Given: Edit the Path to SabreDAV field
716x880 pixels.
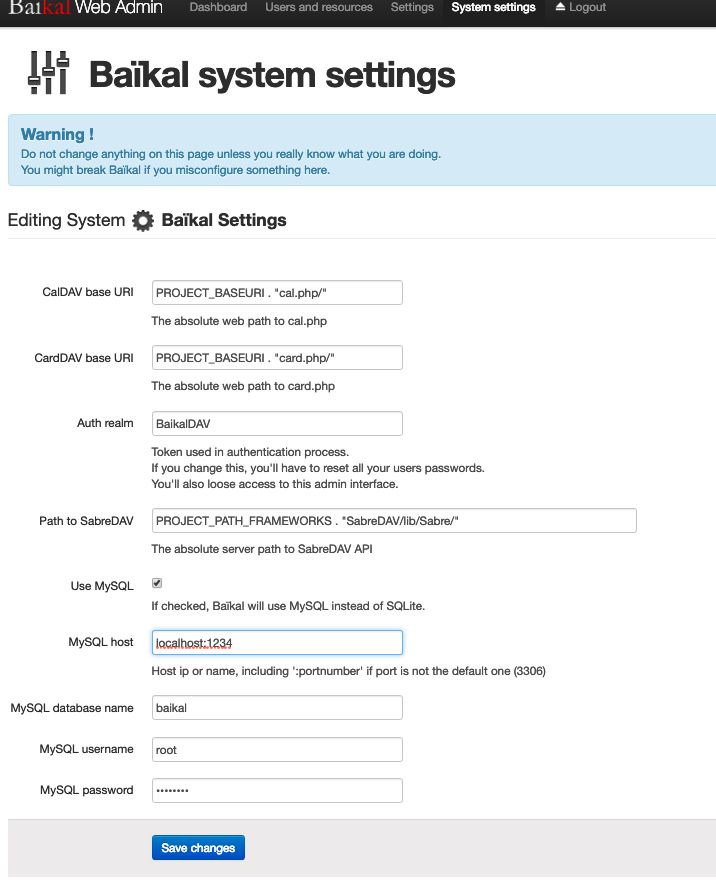Looking at the screenshot, I should tap(394, 521).
